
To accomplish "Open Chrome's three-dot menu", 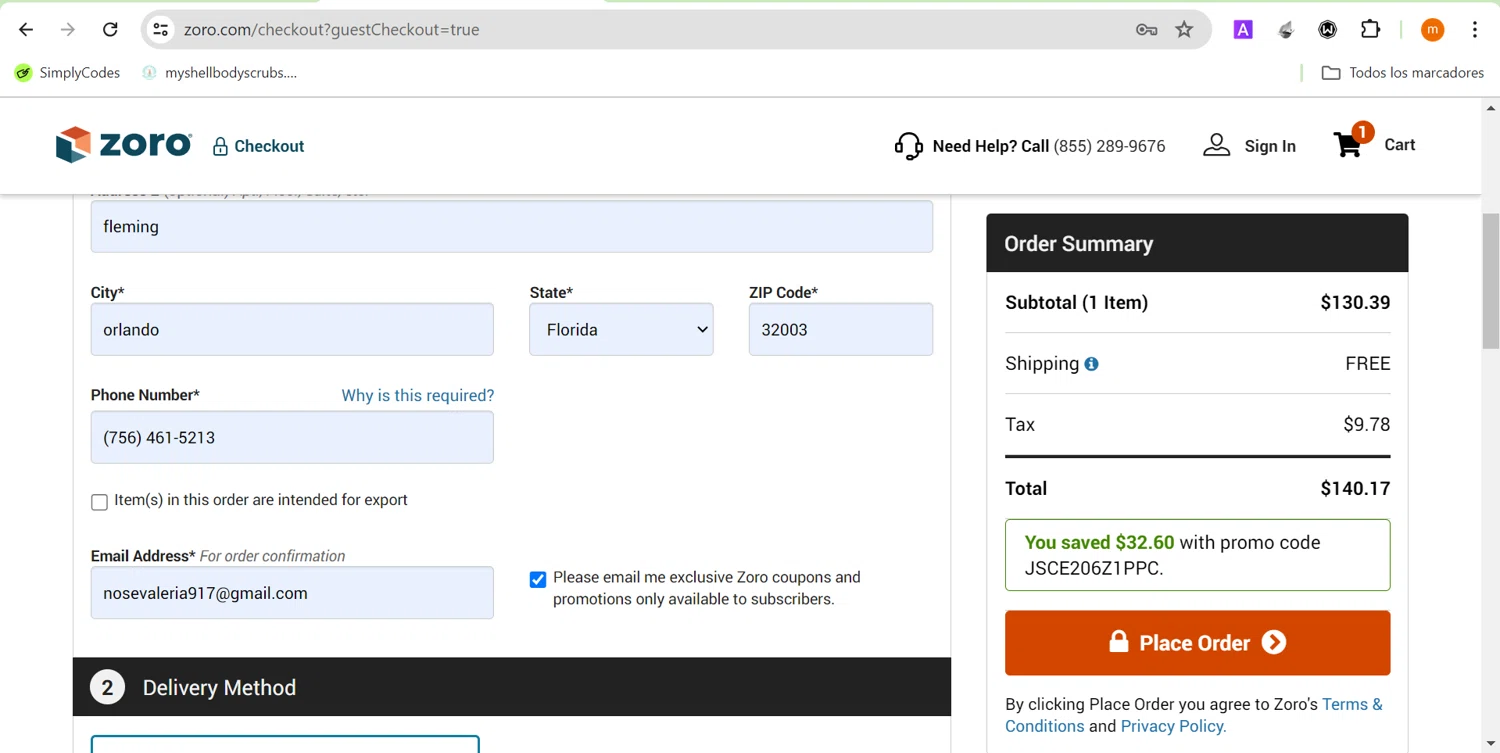I will [1475, 30].
